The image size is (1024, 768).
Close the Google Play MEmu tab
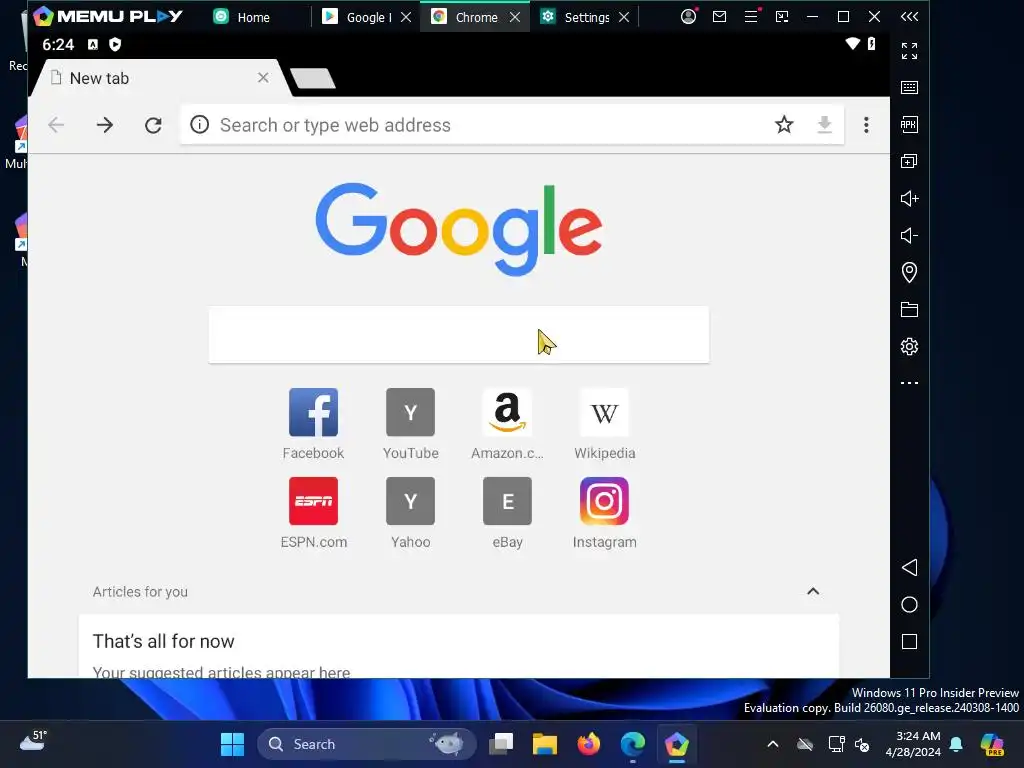click(x=406, y=17)
